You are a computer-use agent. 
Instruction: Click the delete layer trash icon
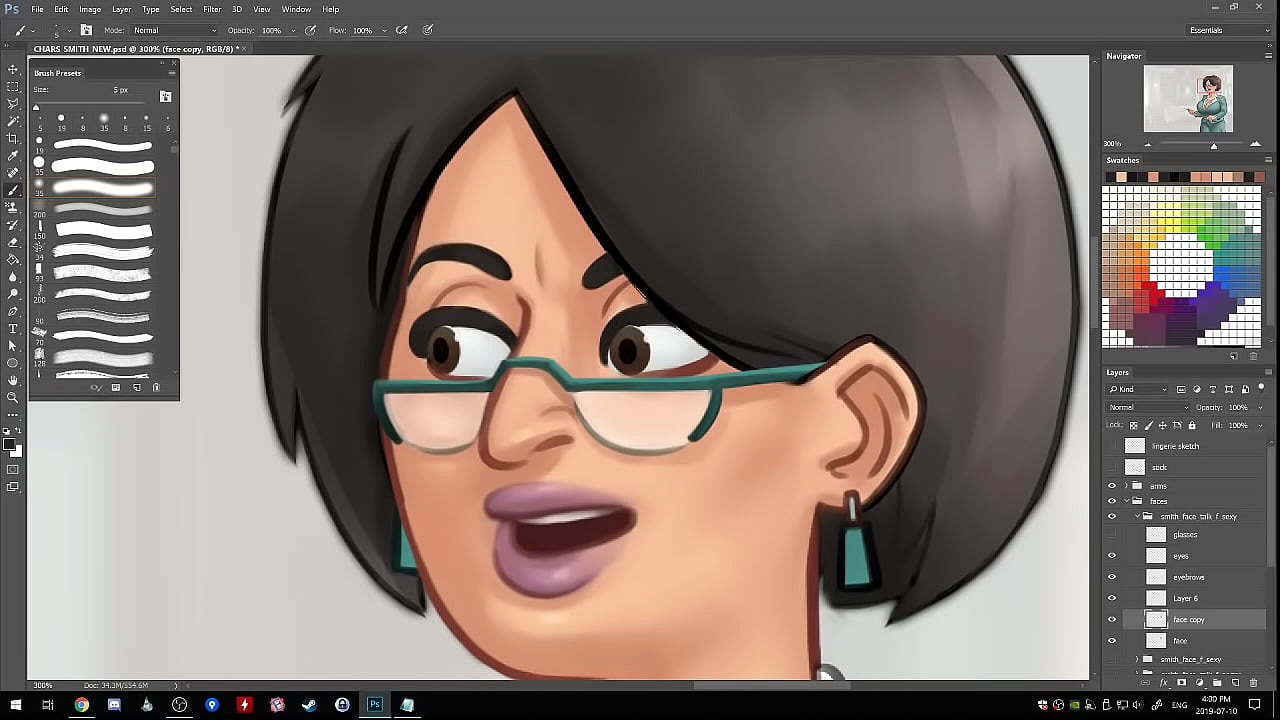(1253, 683)
